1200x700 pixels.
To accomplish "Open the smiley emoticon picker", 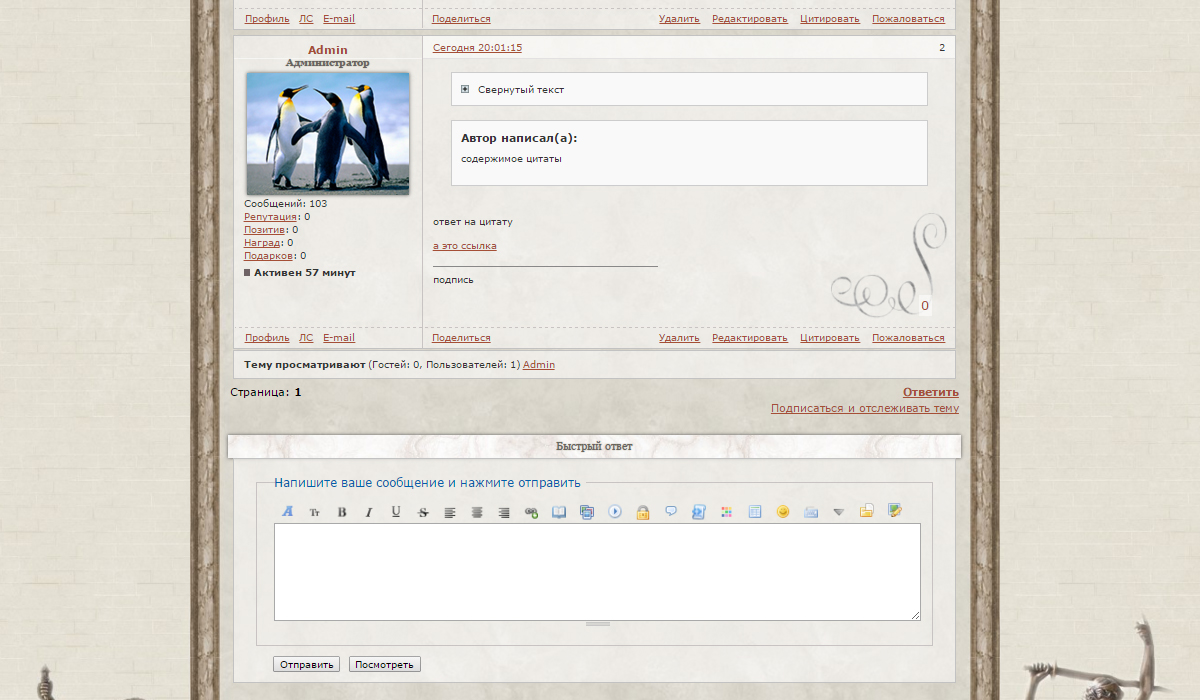I will (783, 512).
